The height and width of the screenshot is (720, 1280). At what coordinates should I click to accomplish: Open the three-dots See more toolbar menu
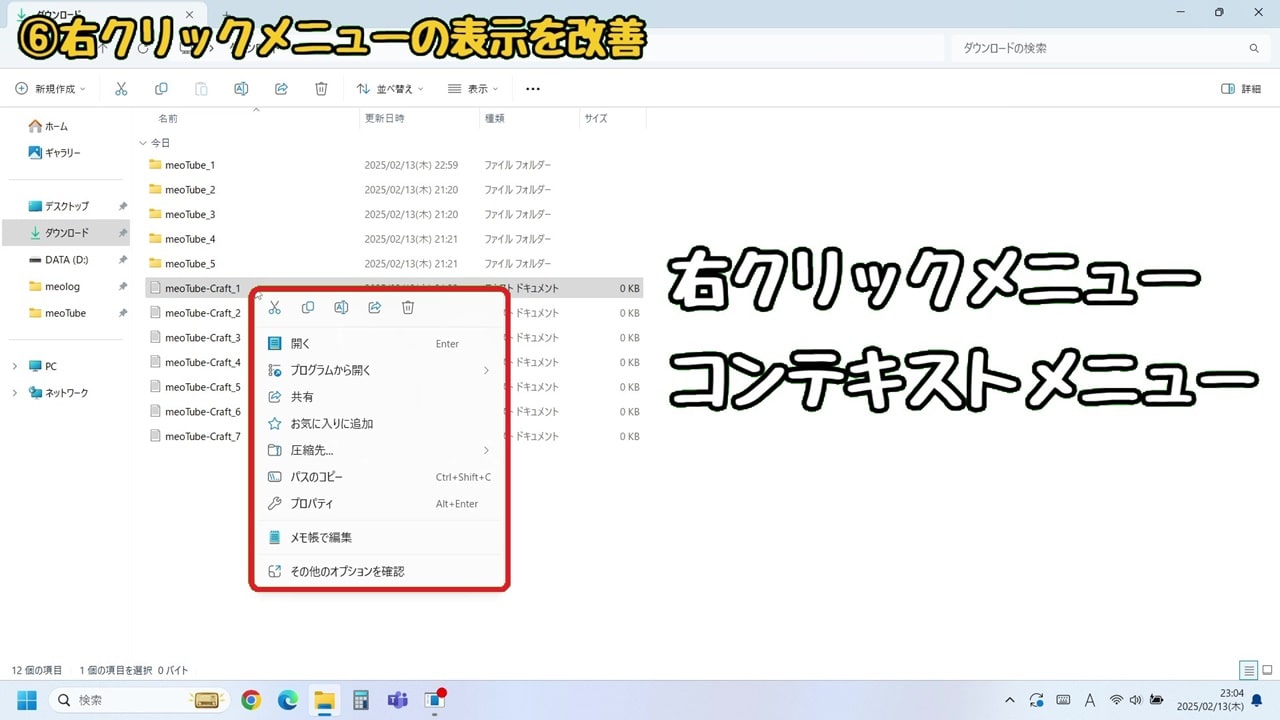click(x=533, y=89)
